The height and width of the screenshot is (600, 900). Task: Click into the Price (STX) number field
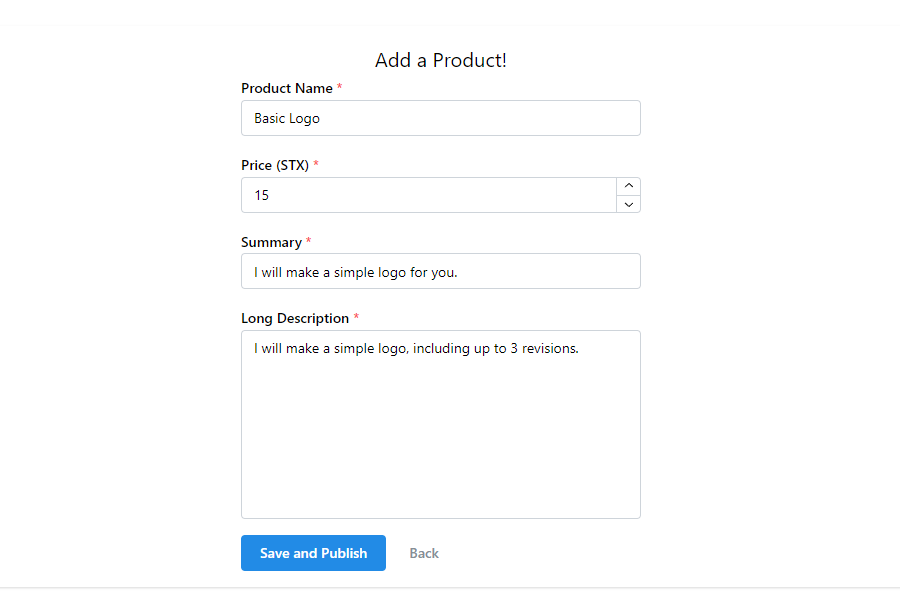pyautogui.click(x=428, y=195)
